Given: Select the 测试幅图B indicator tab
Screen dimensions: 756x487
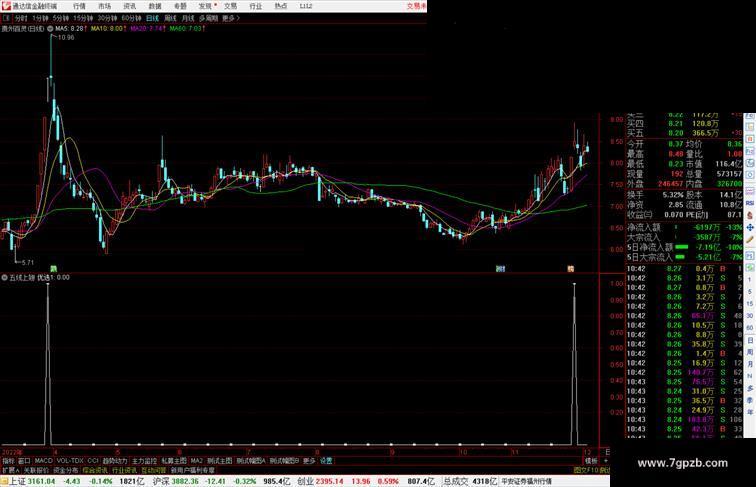Looking at the screenshot, I should tap(284, 461).
